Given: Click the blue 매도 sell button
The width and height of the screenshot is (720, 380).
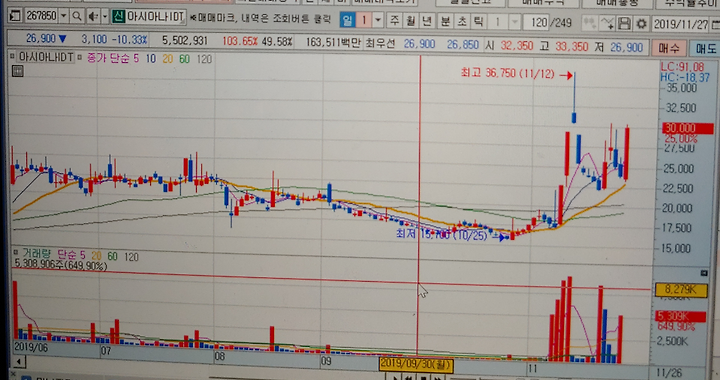Looking at the screenshot, I should point(705,48).
